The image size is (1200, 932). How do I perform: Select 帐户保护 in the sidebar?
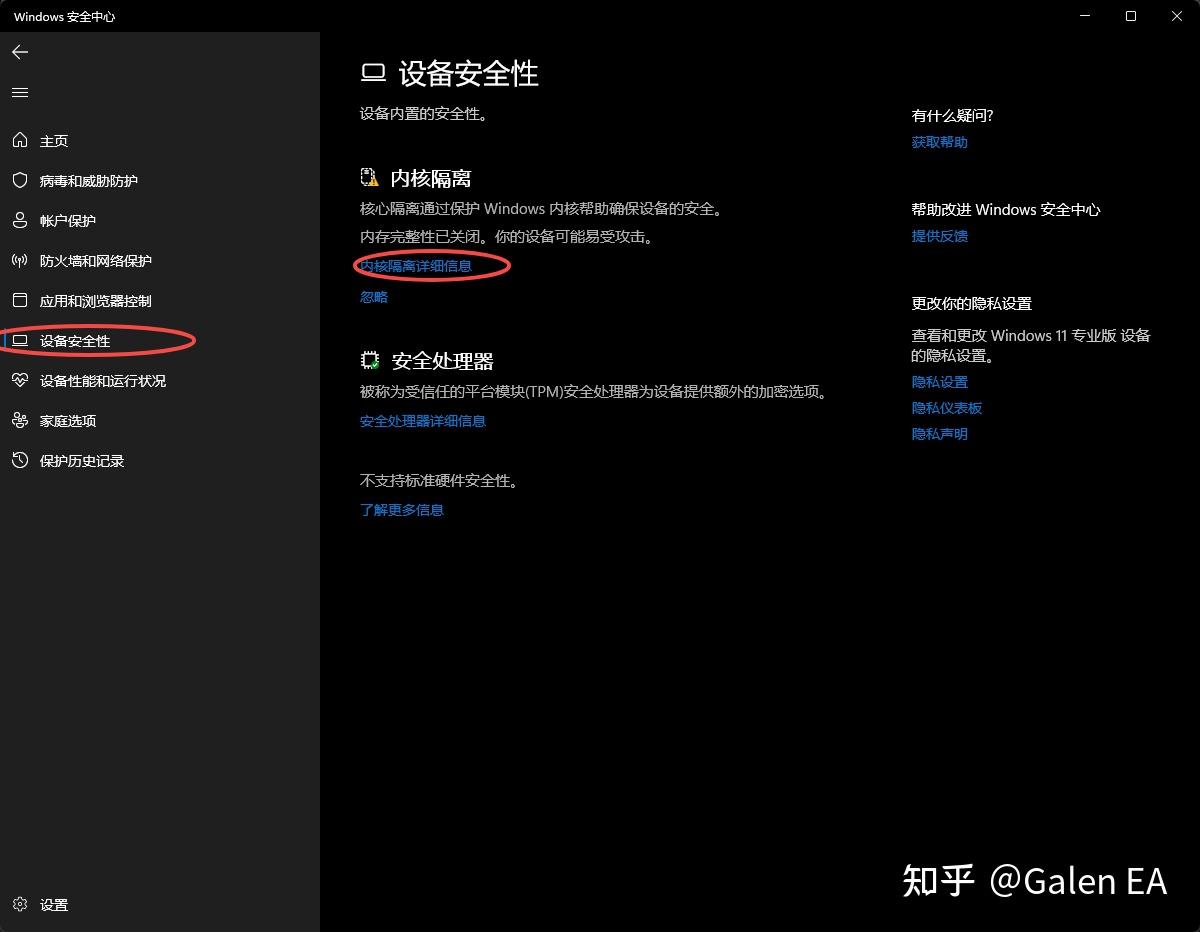click(x=160, y=221)
